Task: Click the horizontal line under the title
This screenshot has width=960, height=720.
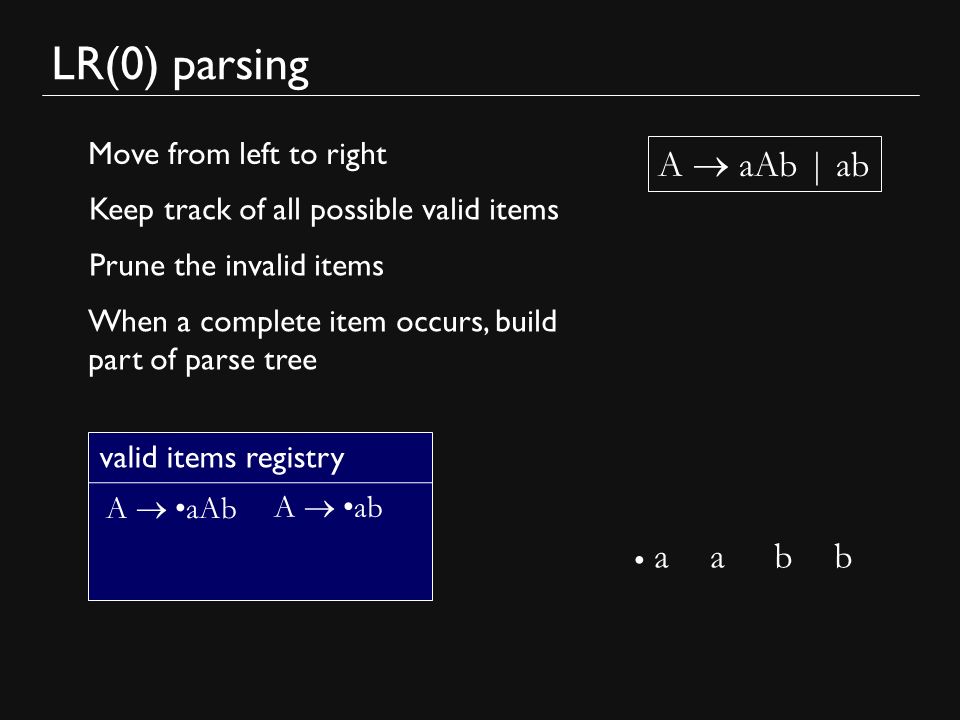Action: pyautogui.click(x=481, y=96)
